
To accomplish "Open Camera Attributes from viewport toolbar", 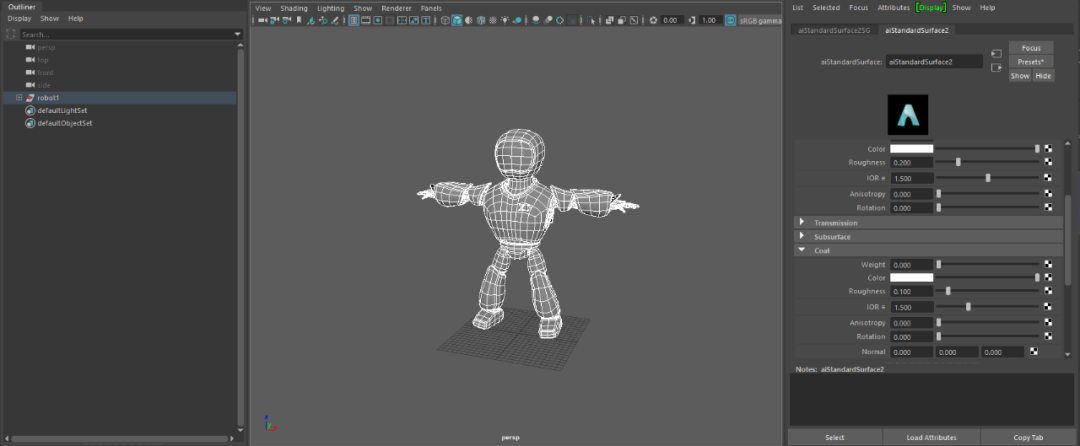I will [x=287, y=21].
